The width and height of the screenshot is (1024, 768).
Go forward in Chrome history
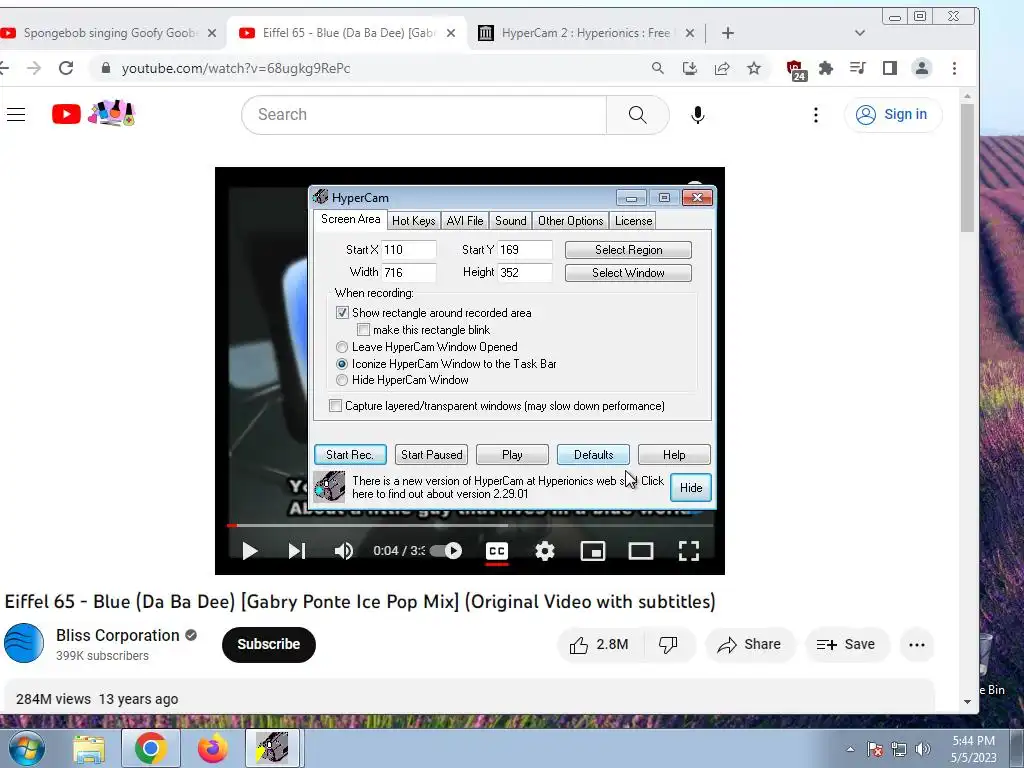point(34,68)
